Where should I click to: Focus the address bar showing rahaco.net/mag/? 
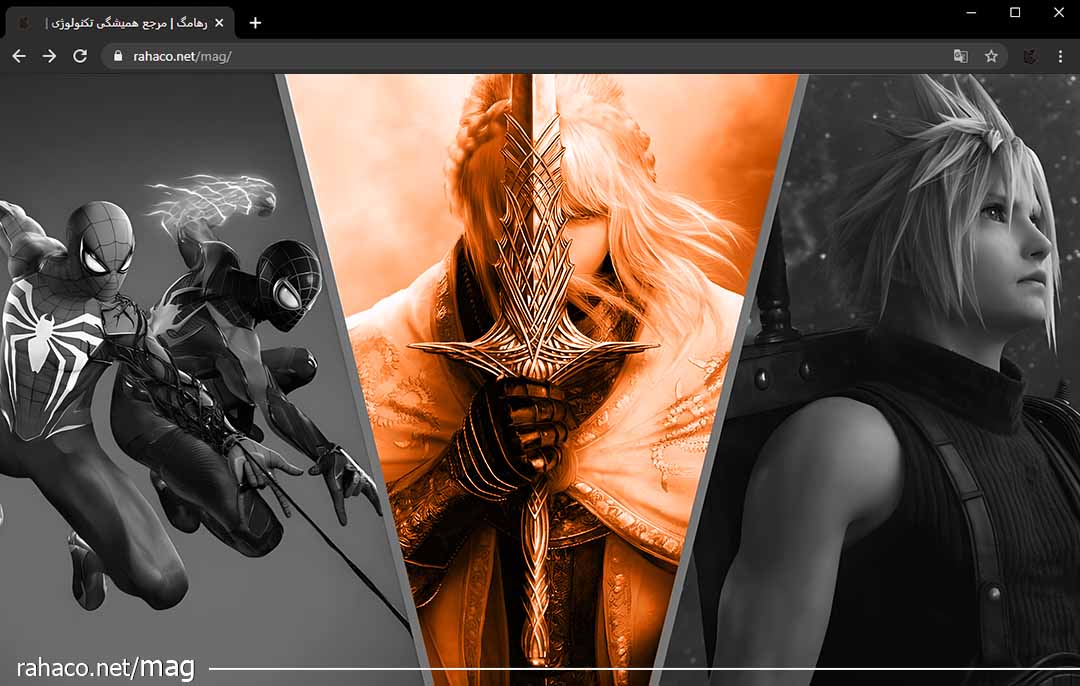[x=500, y=56]
